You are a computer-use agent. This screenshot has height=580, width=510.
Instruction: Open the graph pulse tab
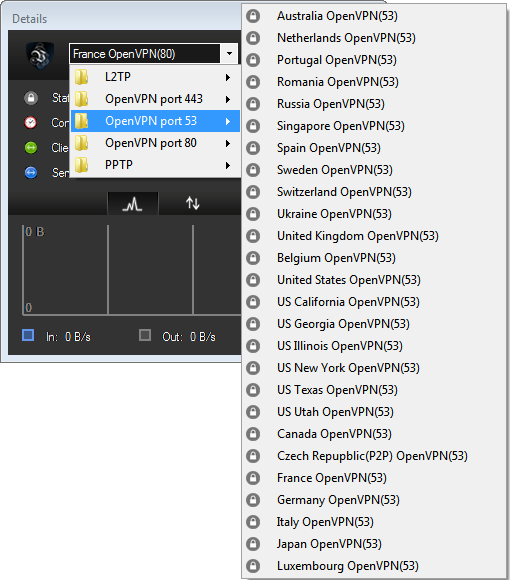click(x=133, y=203)
